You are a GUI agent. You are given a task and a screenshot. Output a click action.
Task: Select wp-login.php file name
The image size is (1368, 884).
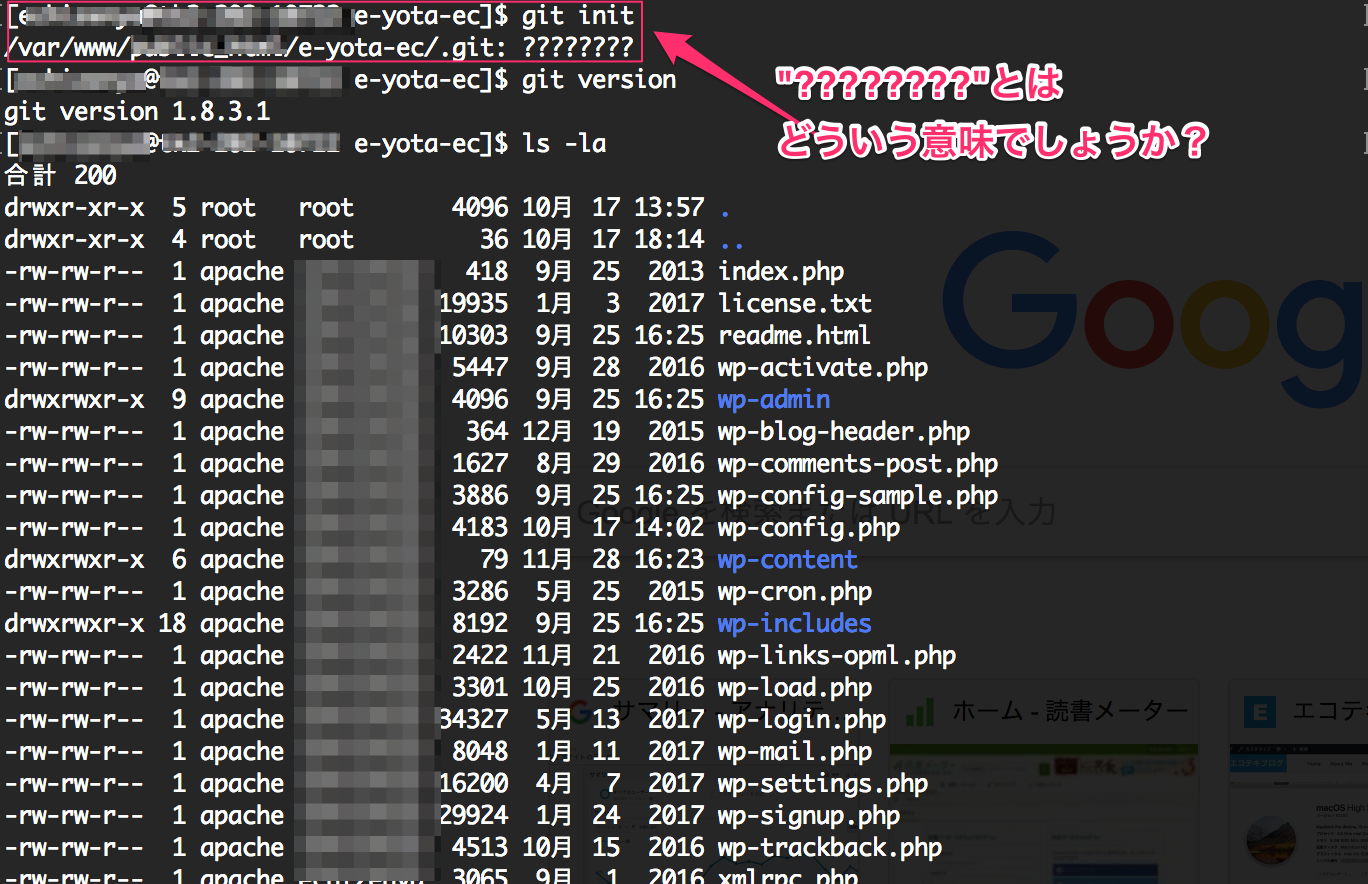point(802,720)
